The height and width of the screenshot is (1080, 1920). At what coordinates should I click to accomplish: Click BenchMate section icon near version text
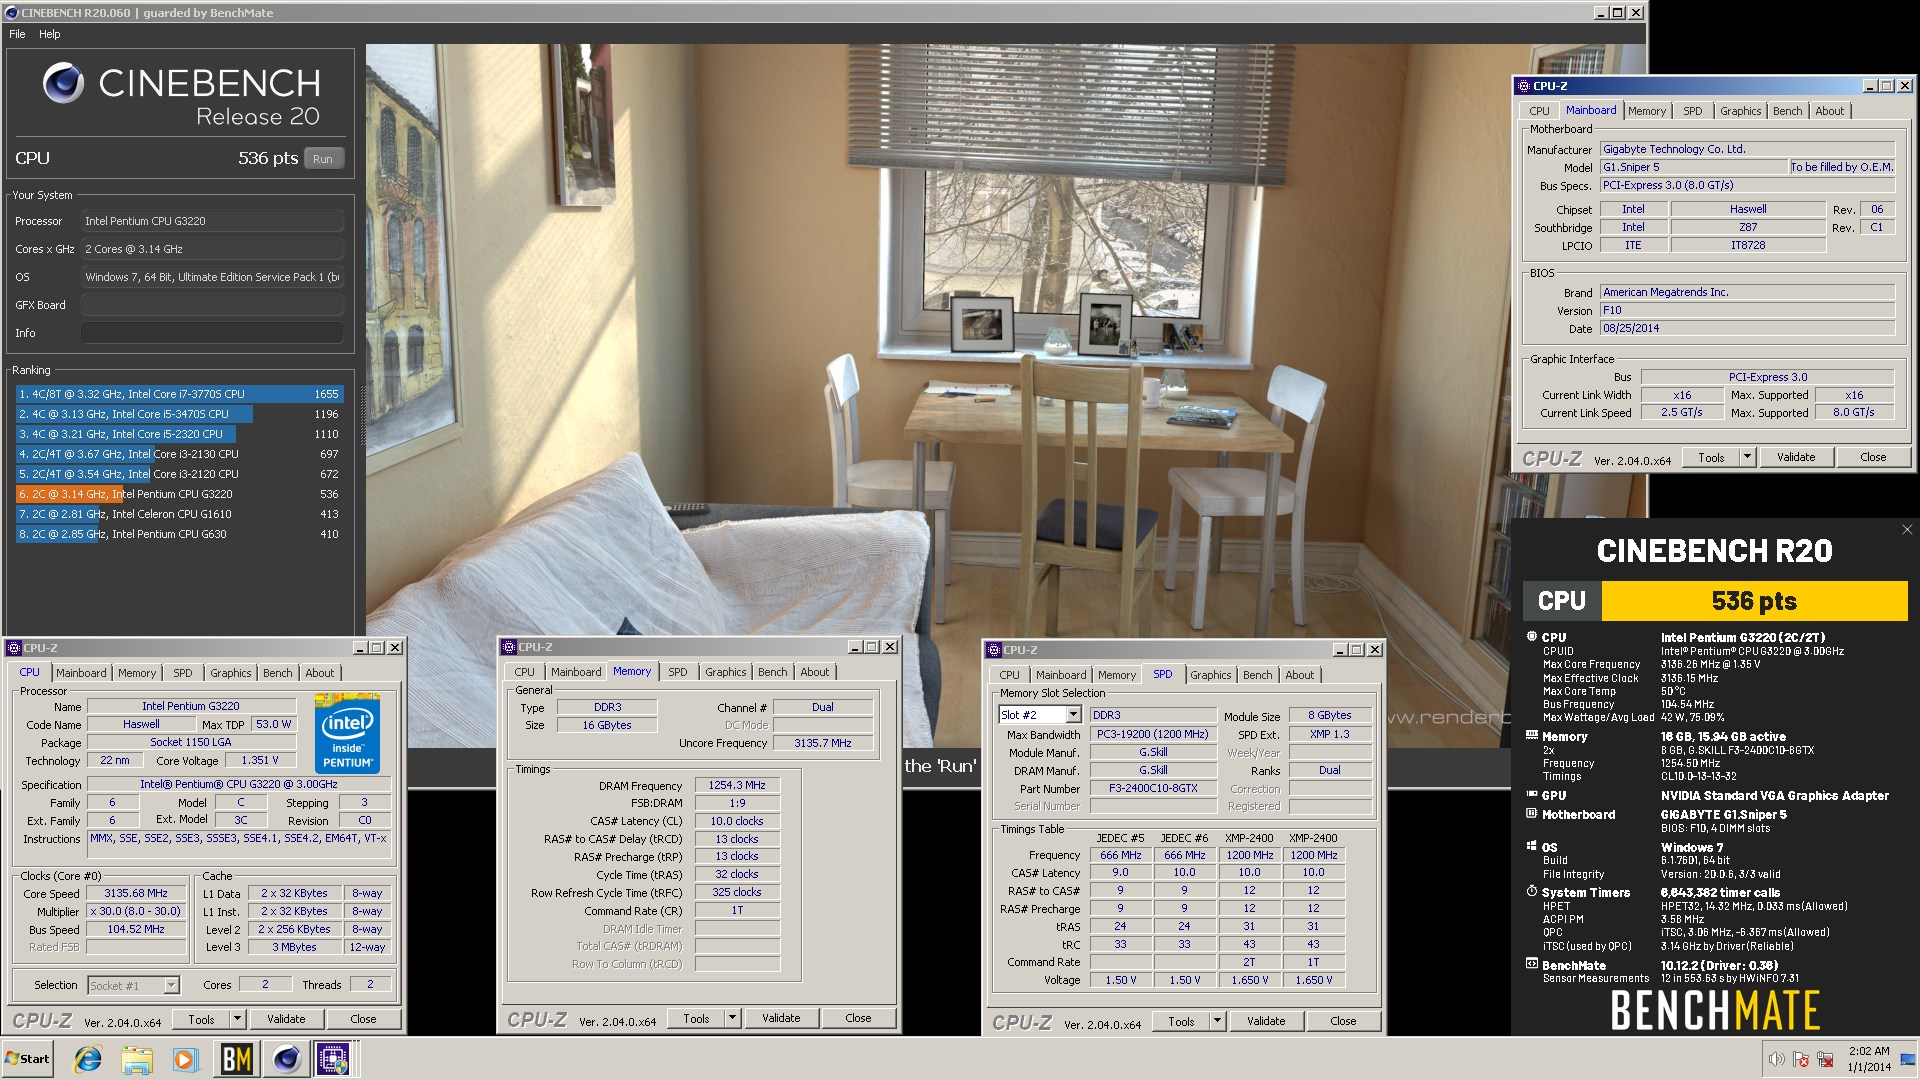(1531, 964)
